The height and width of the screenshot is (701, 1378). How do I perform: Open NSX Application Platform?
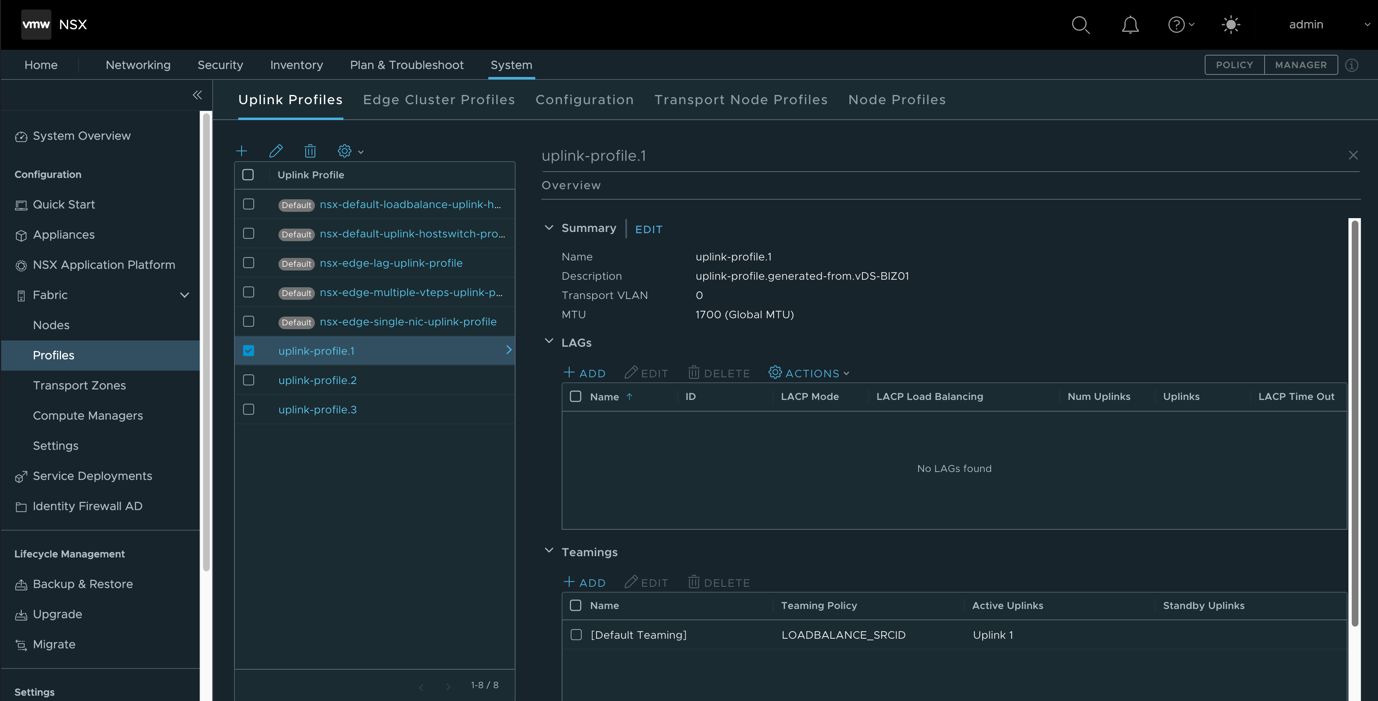pyautogui.click(x=104, y=265)
